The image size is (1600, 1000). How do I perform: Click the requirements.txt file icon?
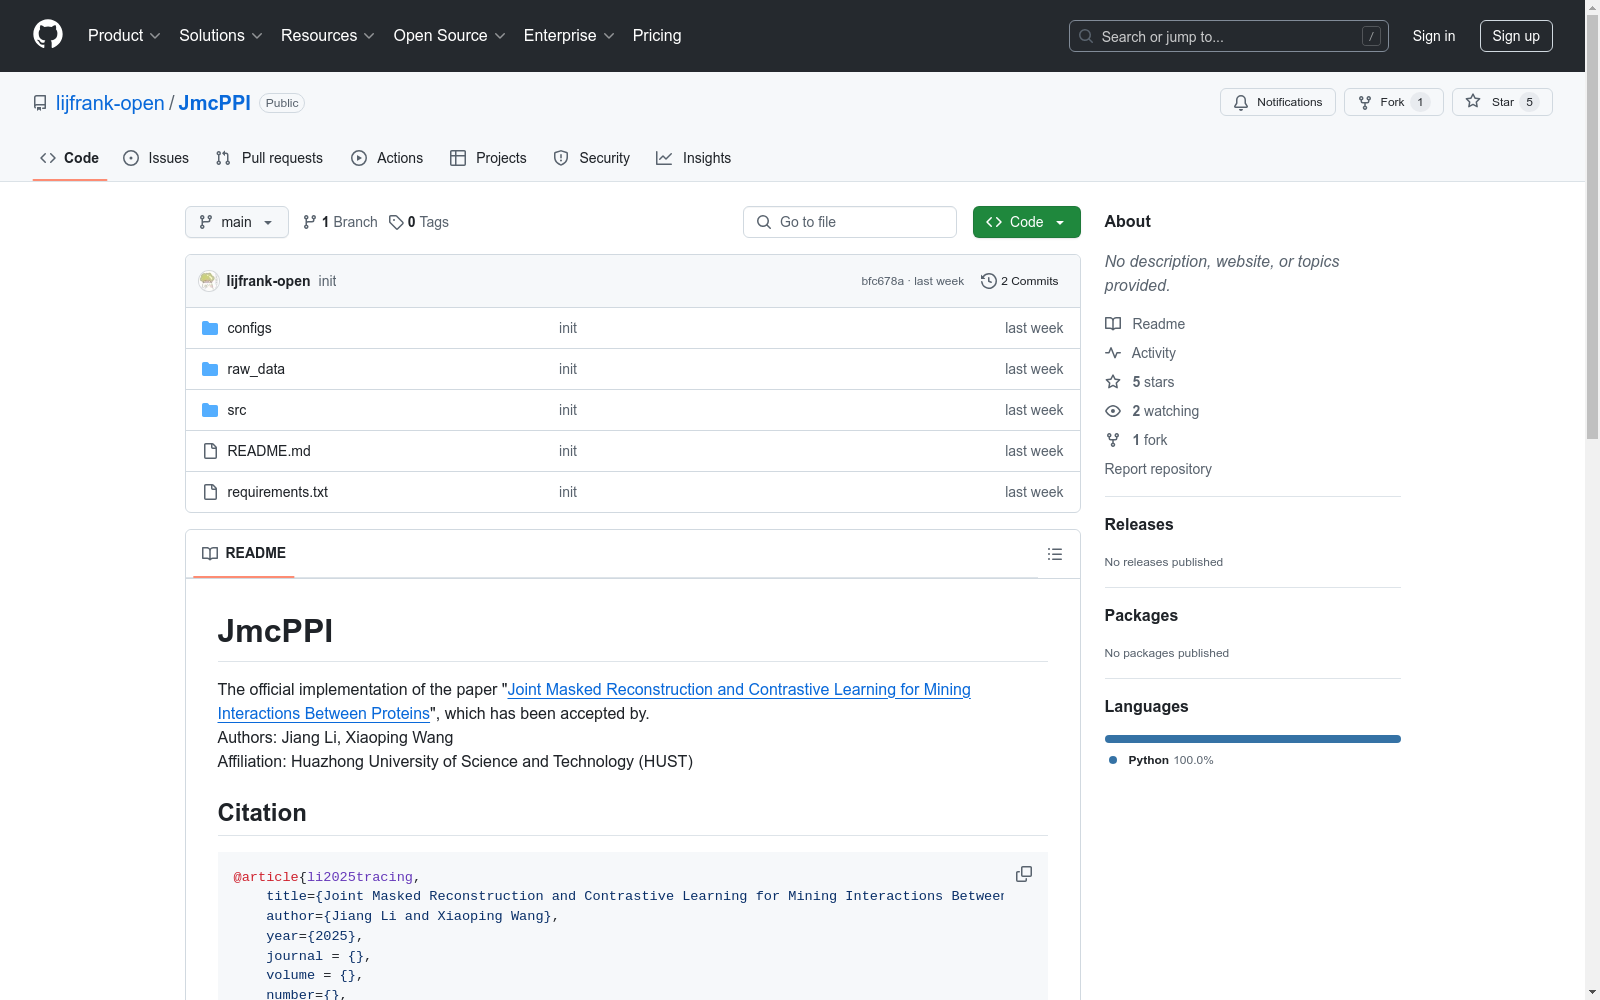point(210,492)
